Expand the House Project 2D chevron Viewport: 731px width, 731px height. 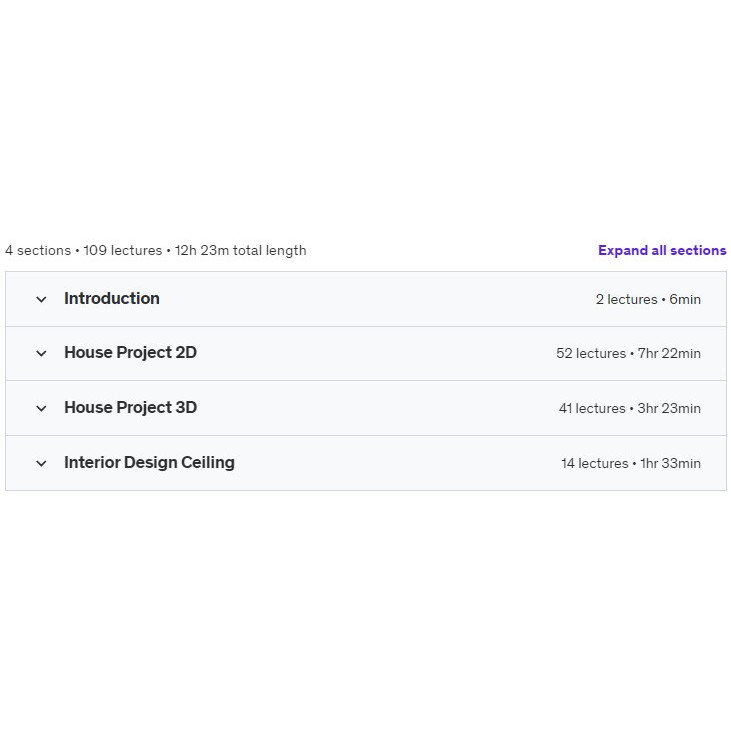pos(41,353)
